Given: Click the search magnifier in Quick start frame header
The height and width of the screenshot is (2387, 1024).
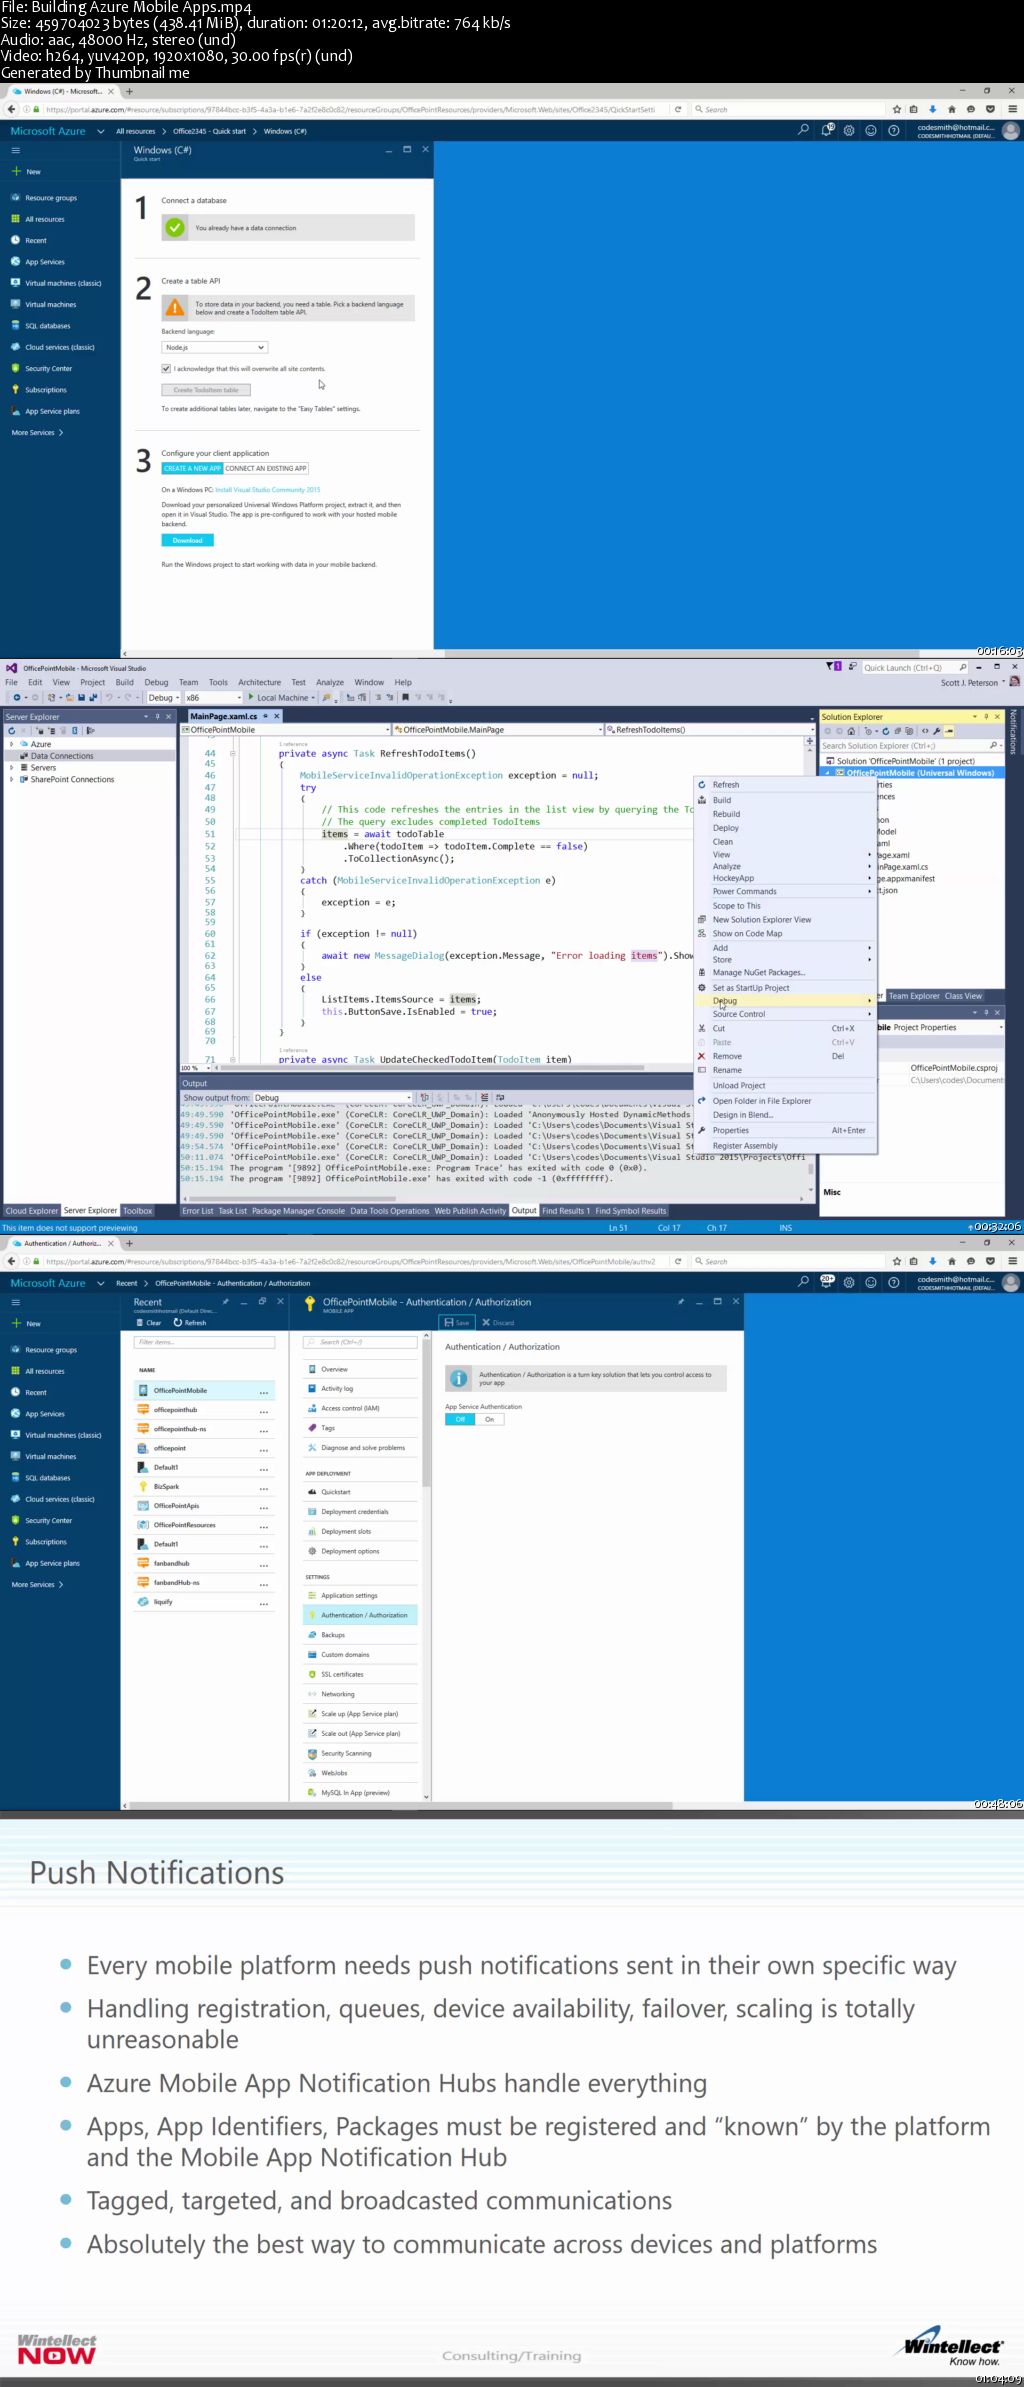Looking at the screenshot, I should coord(803,130).
